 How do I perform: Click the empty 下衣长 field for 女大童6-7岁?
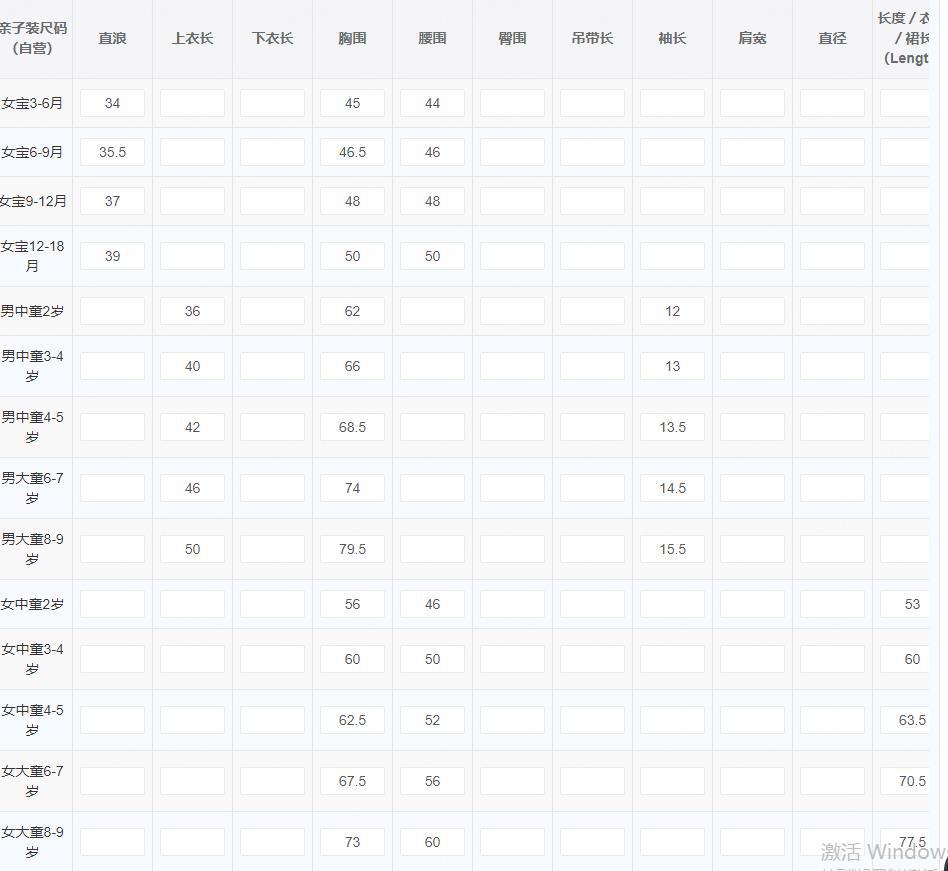click(x=273, y=782)
